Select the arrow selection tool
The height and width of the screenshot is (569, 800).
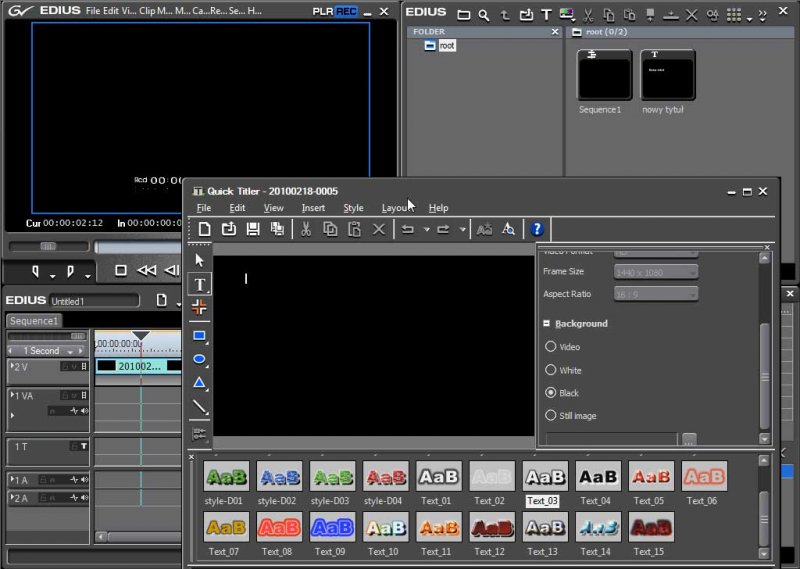coord(200,260)
